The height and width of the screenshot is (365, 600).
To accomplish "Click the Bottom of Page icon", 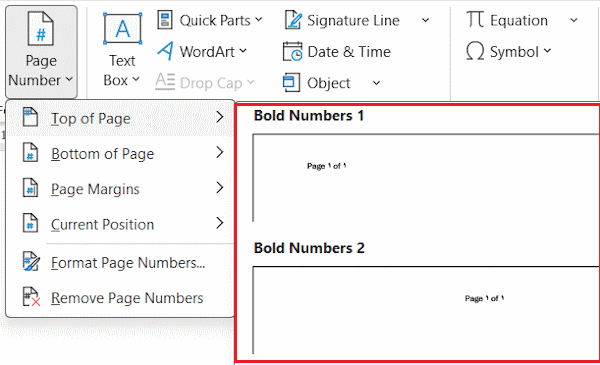I will 30,152.
